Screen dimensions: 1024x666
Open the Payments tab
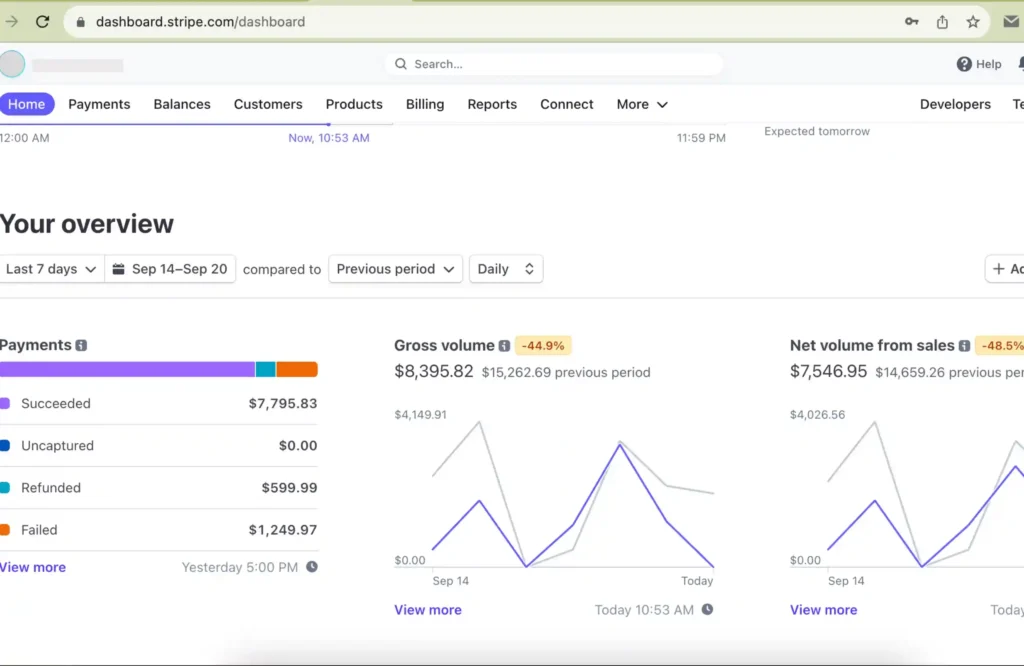click(99, 104)
